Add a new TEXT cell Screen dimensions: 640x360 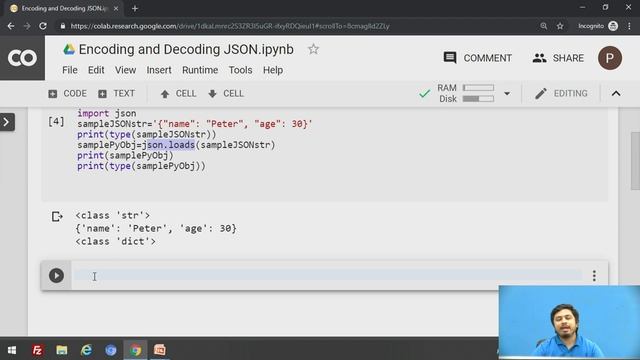(117, 93)
